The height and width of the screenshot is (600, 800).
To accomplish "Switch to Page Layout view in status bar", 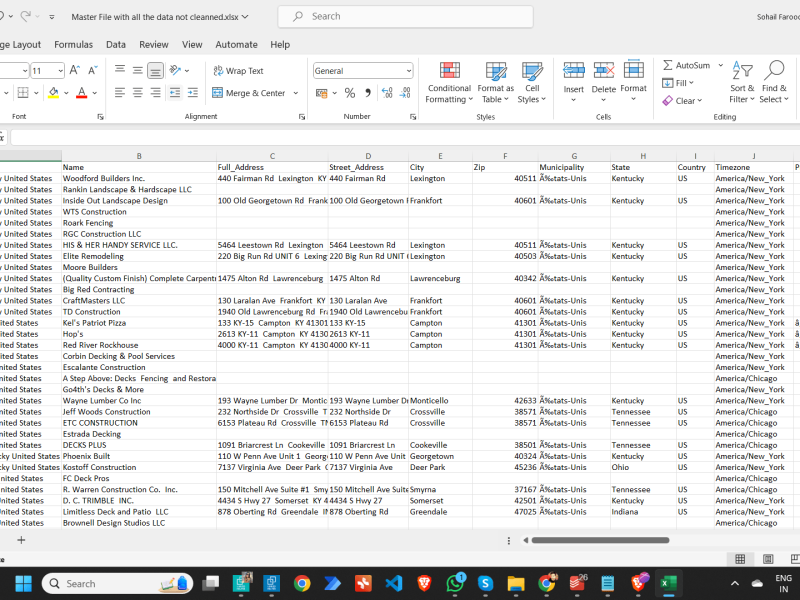I will 768,559.
